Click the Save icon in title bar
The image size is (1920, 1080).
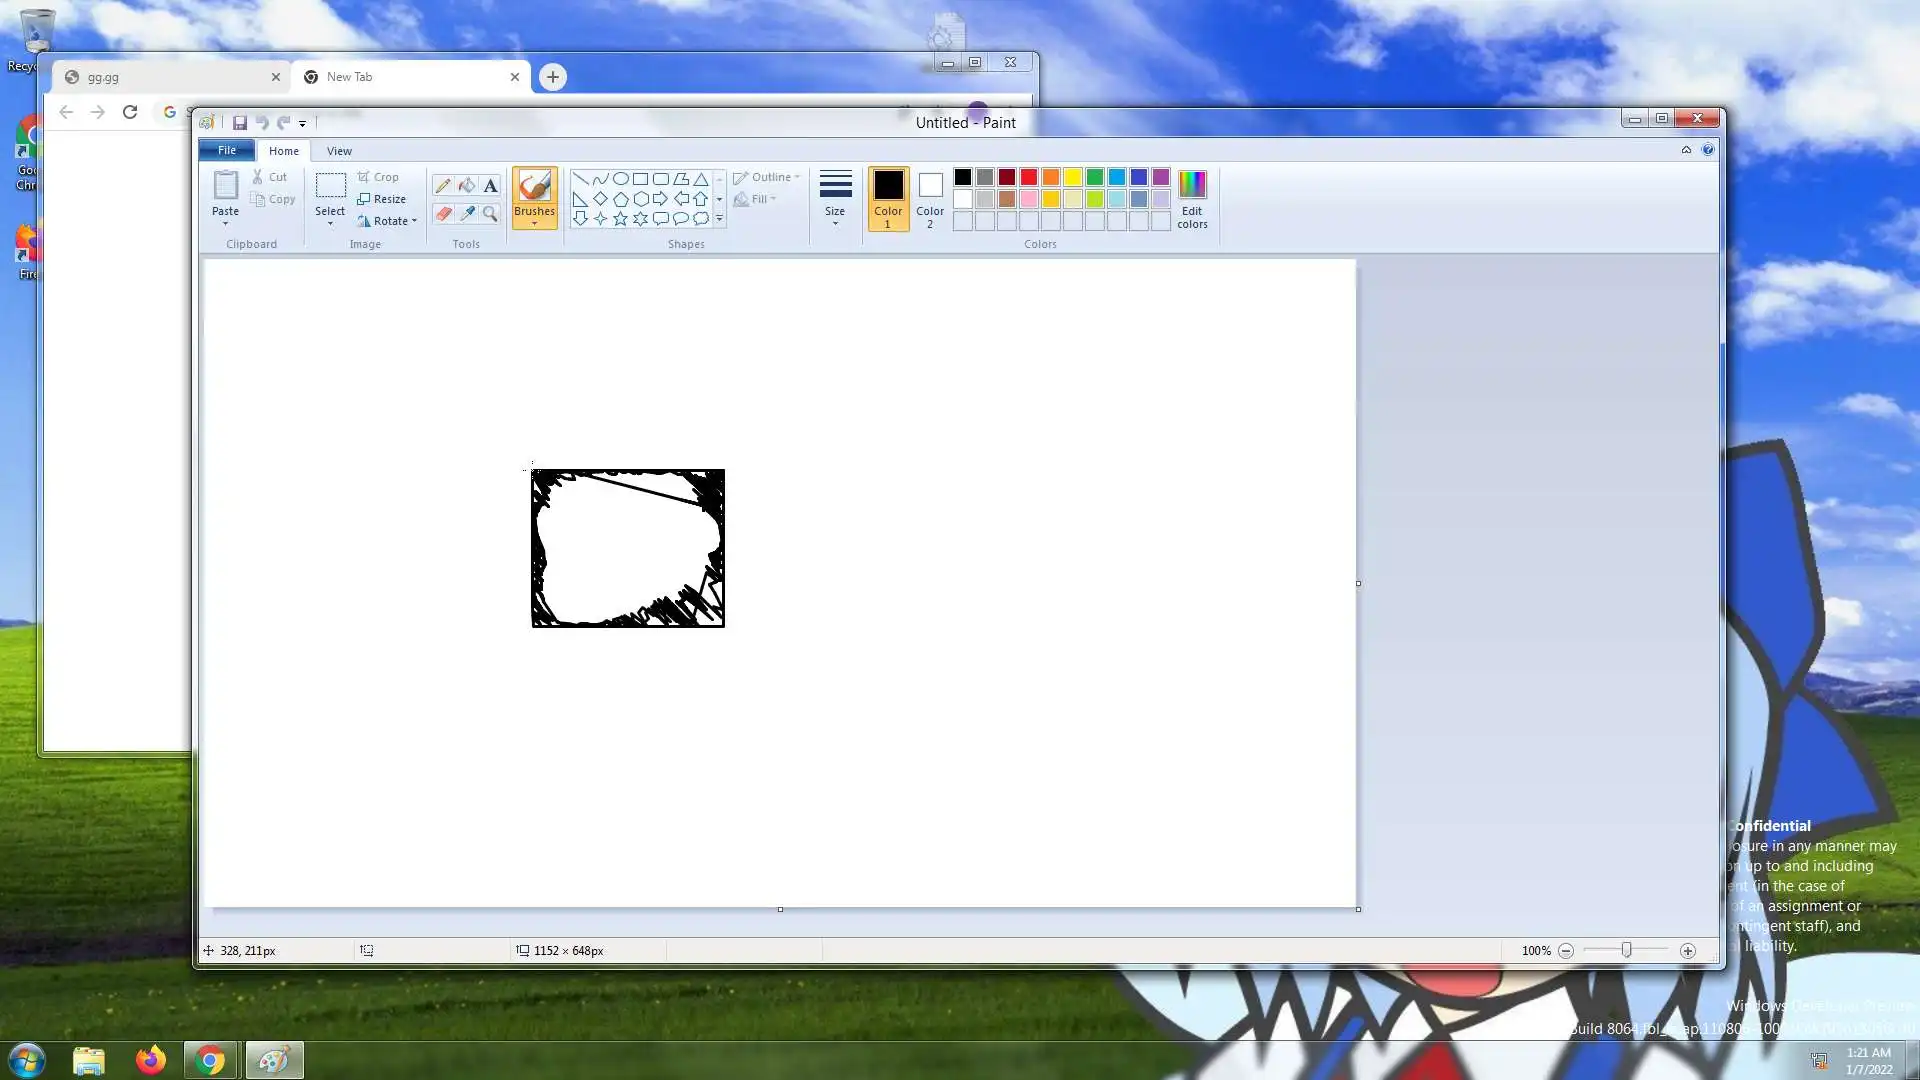[240, 123]
